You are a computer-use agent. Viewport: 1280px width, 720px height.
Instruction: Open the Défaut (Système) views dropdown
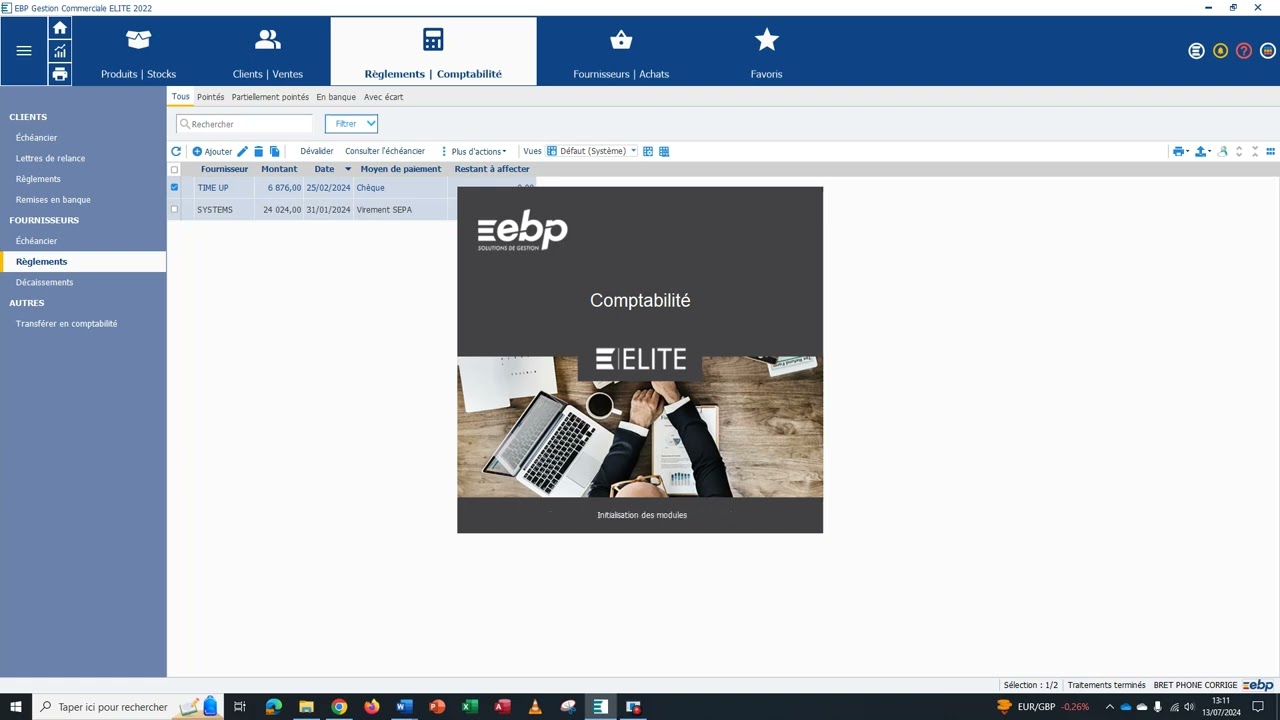pyautogui.click(x=592, y=151)
